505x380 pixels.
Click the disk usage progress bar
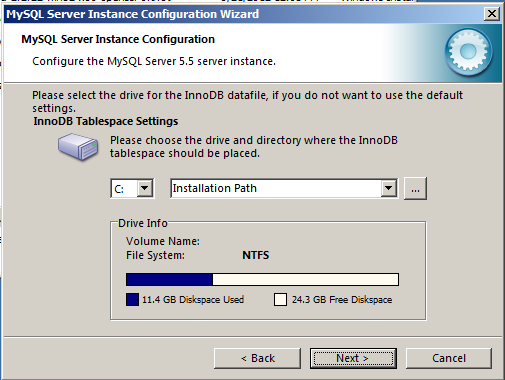coord(262,279)
